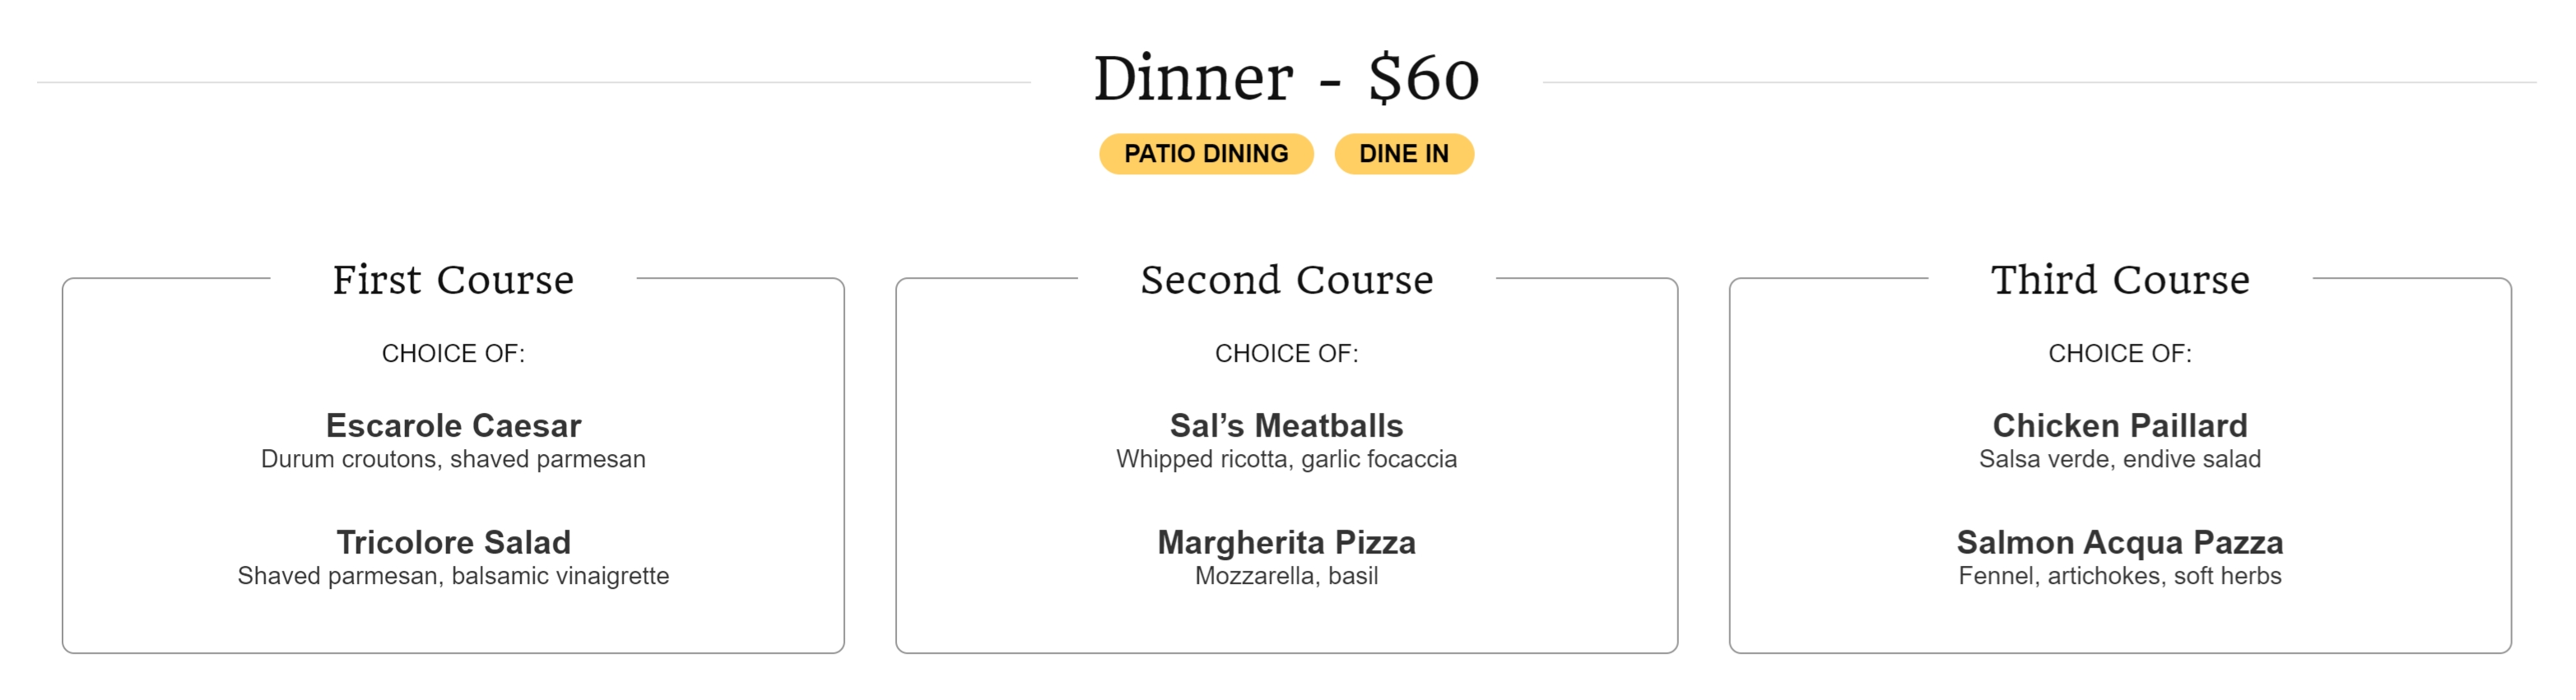This screenshot has height=700, width=2576.
Task: Click the Salsa verde, endive salad description
Action: [x=2120, y=460]
